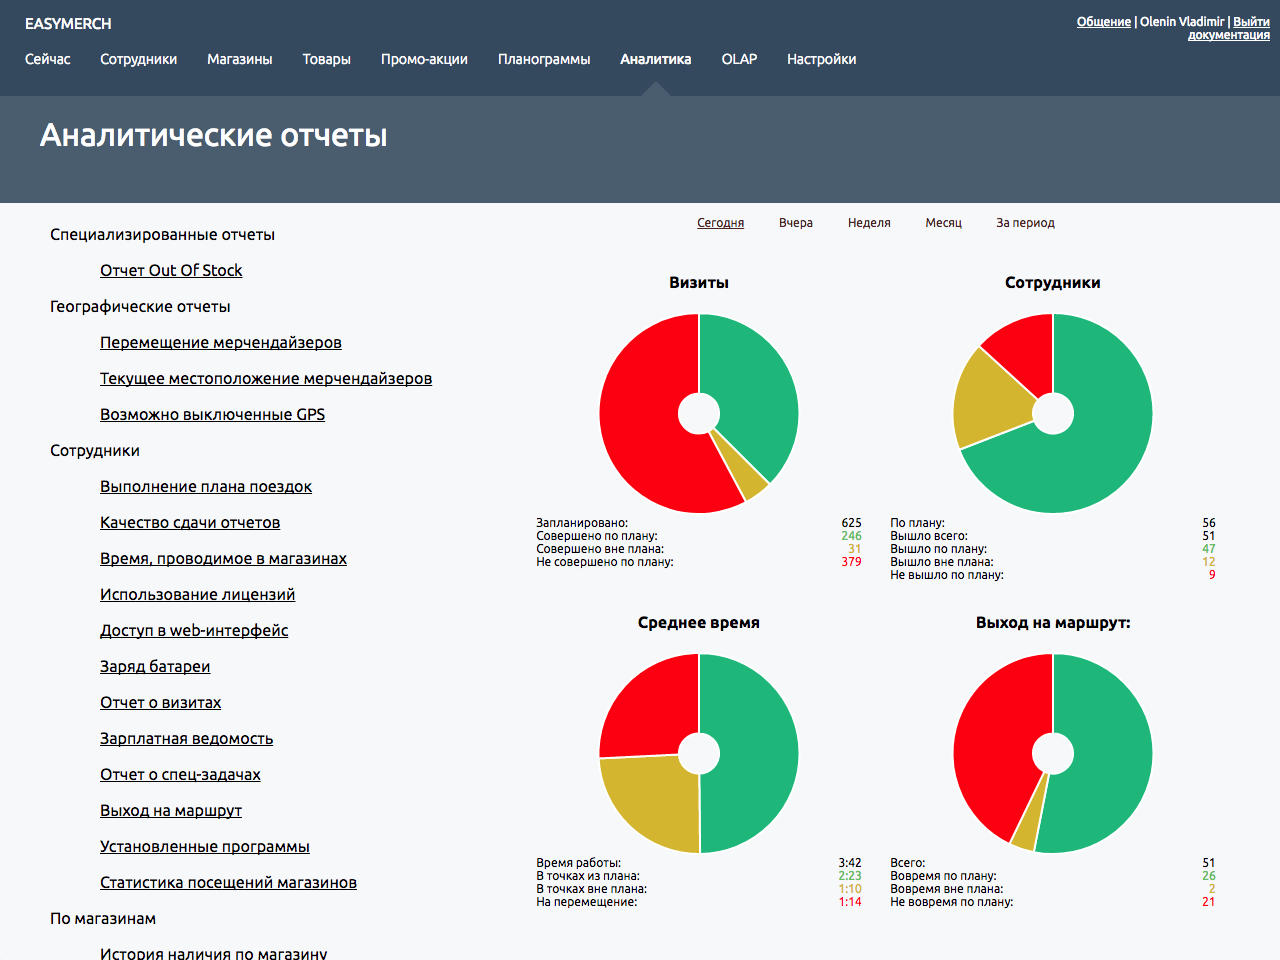The image size is (1280, 960).
Task: Open Выполнение плана поездок report
Action: pos(206,486)
